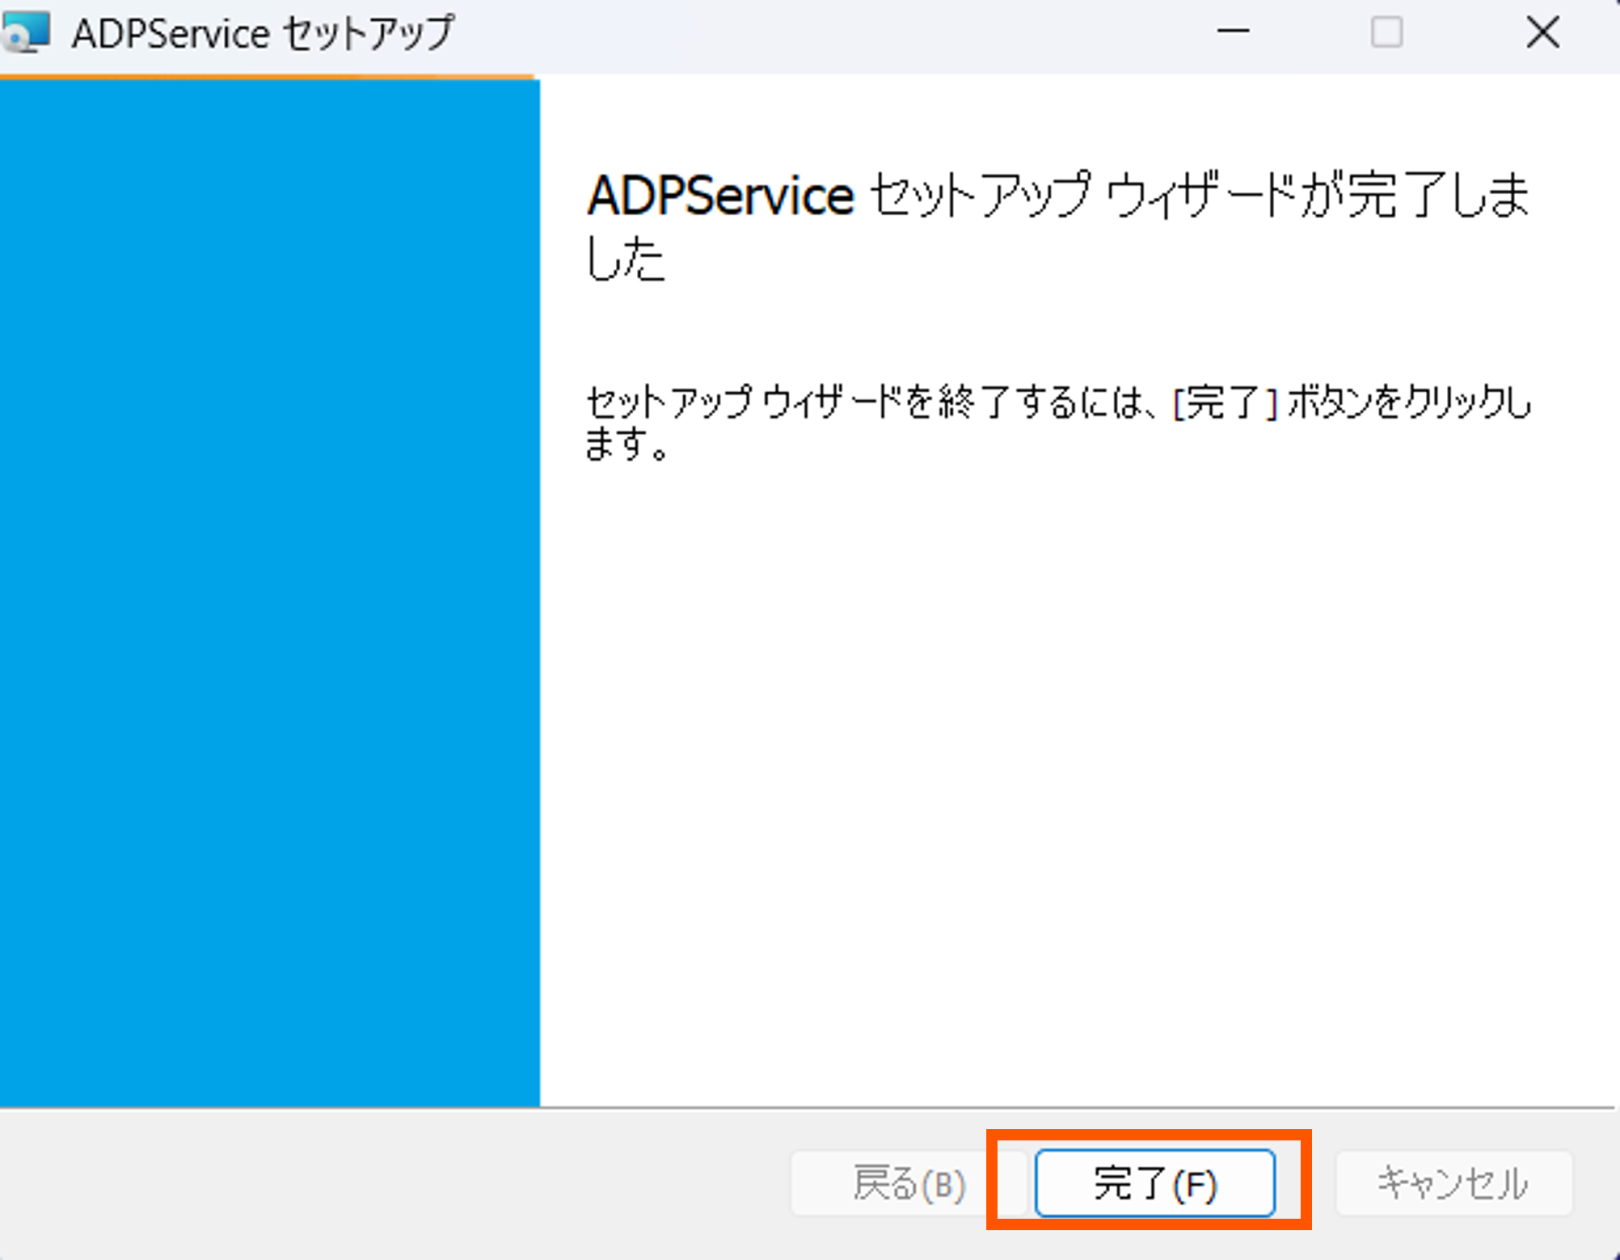Click the 戻る(B) back button
Screen dimensions: 1620x1260
tap(909, 1183)
